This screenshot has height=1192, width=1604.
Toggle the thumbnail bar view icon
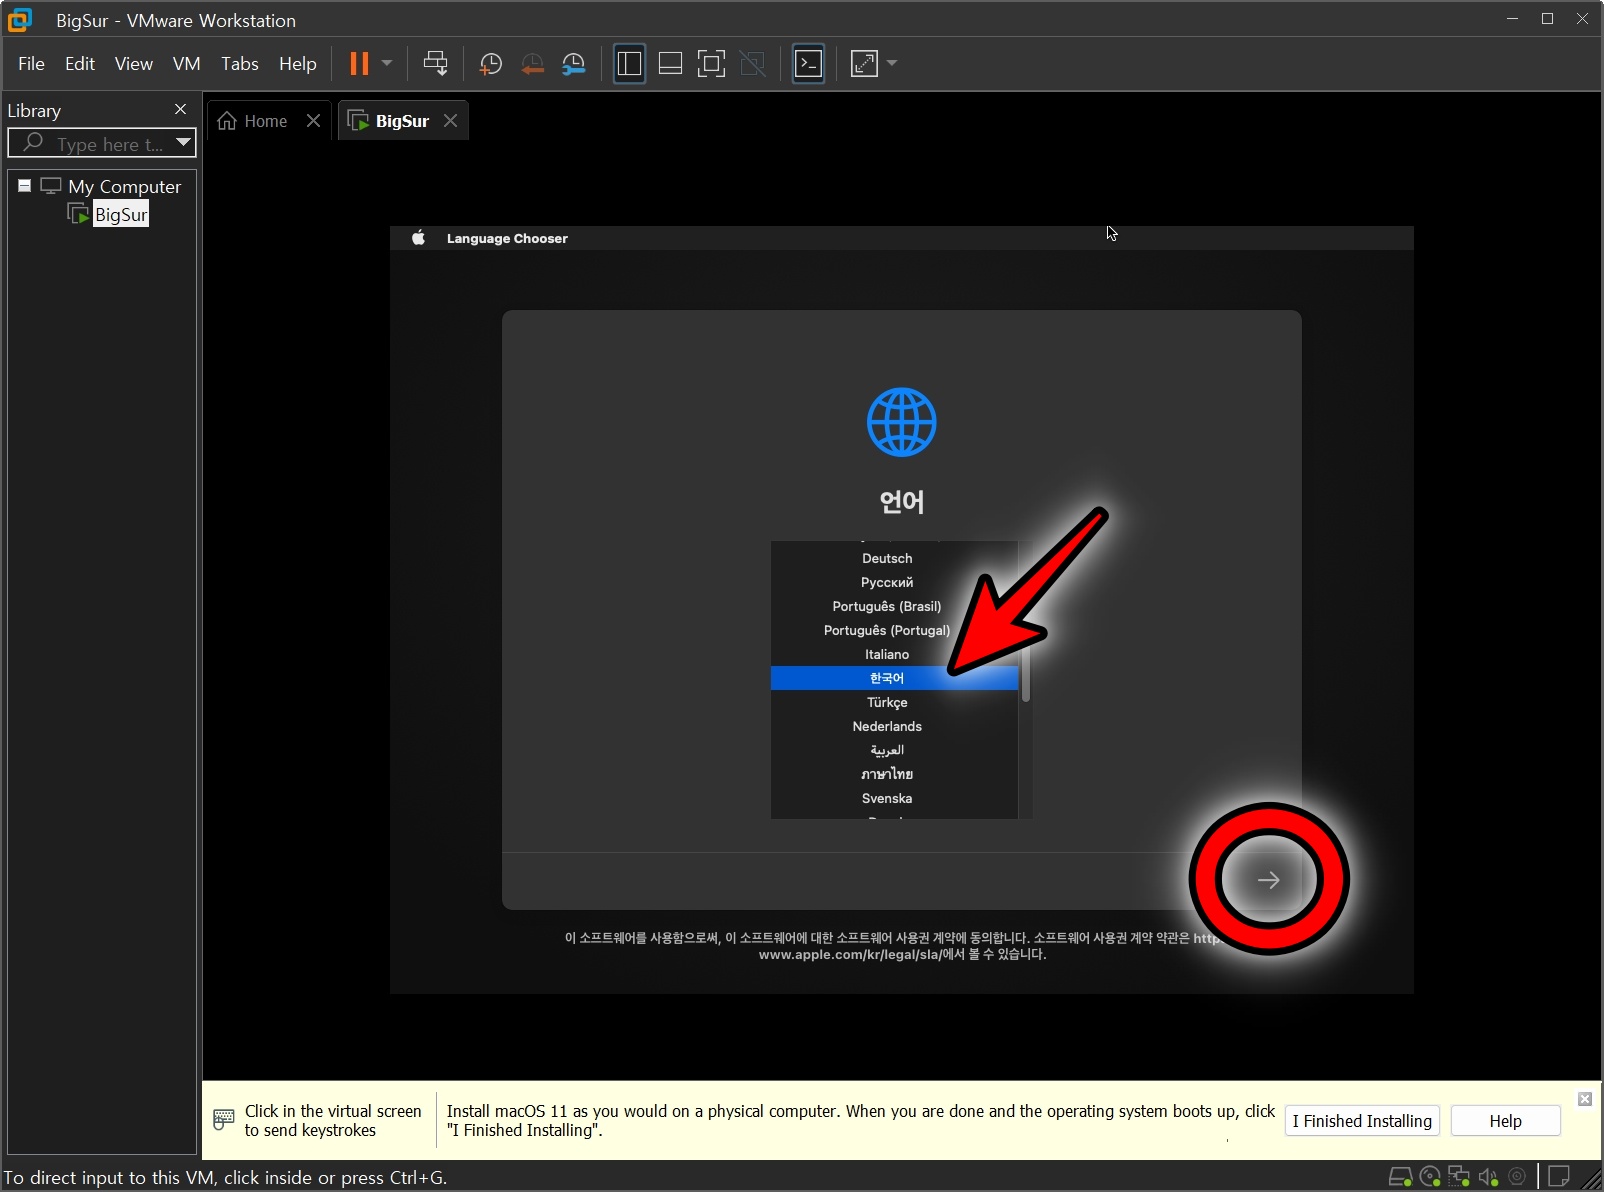pyautogui.click(x=670, y=64)
